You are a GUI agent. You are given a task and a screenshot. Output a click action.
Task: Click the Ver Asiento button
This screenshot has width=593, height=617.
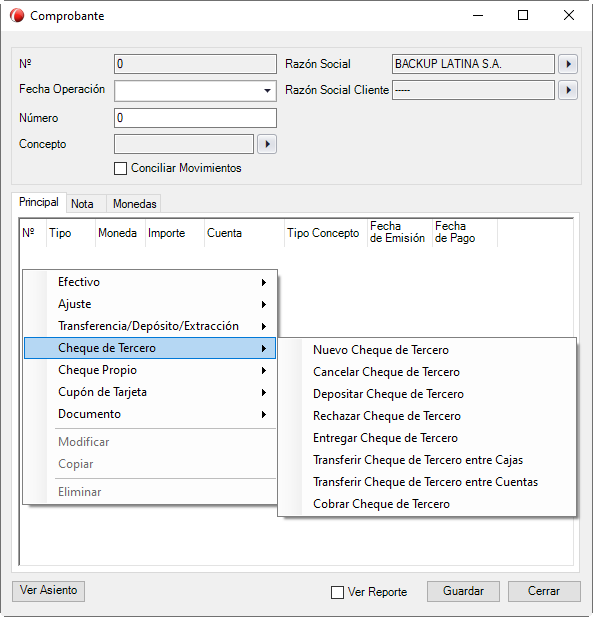48,591
